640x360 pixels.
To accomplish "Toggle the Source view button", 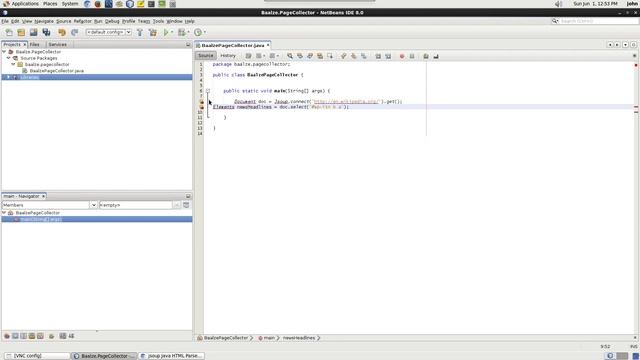I will coord(206,56).
